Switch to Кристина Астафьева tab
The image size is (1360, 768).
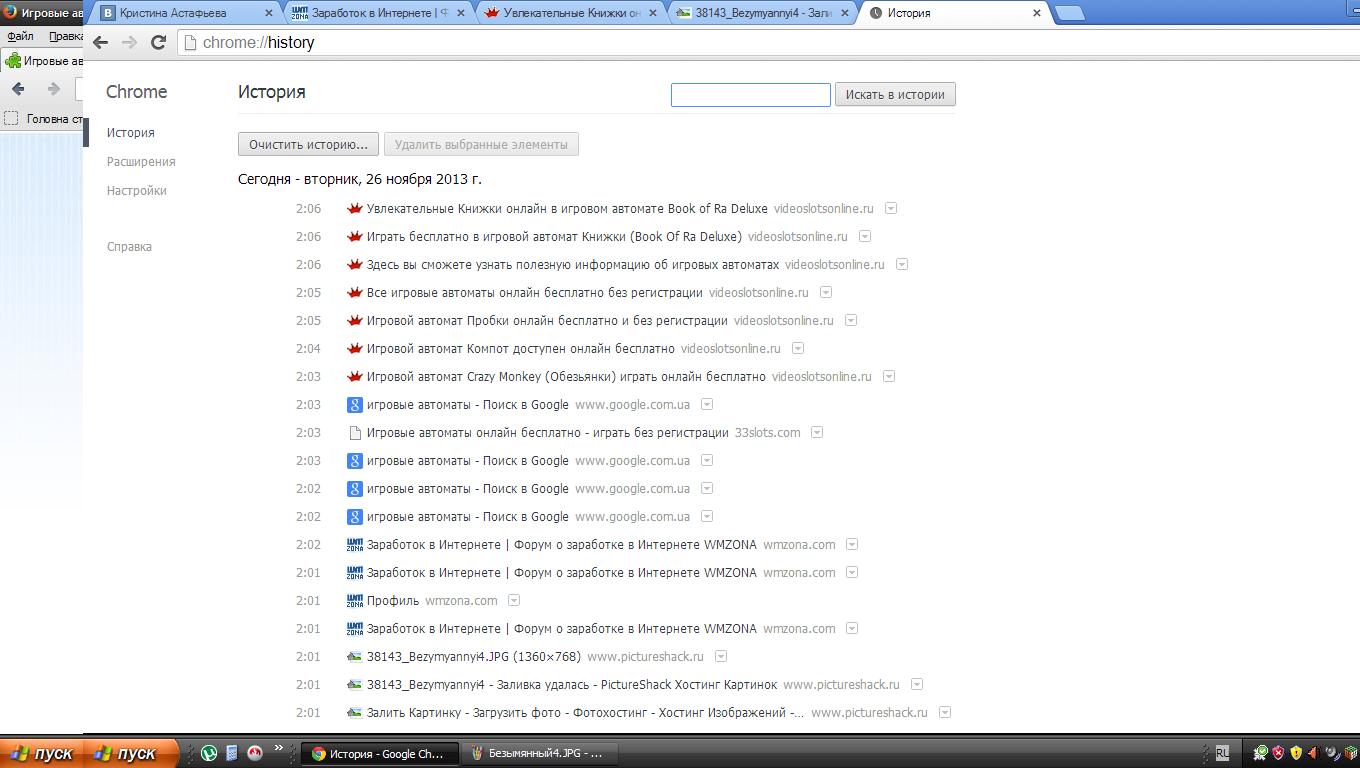pyautogui.click(x=185, y=13)
